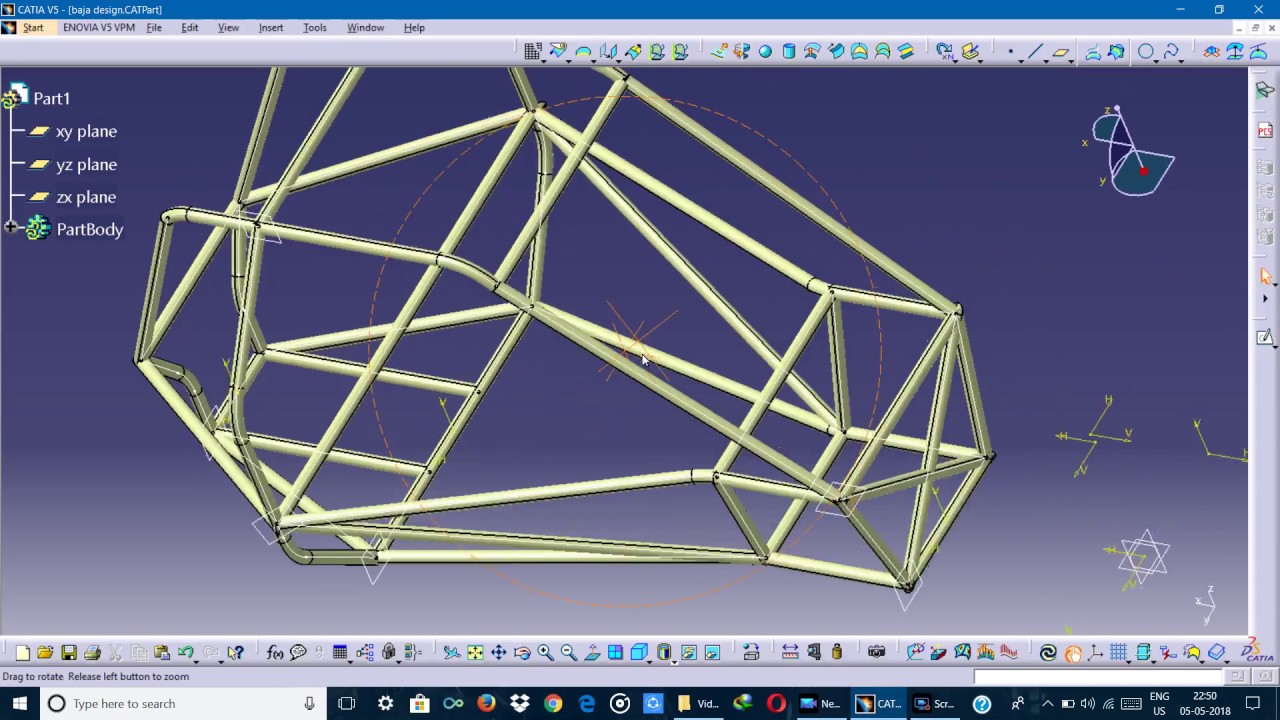The height and width of the screenshot is (720, 1280).
Task: Click the Cylinder surface tool
Action: [789, 51]
